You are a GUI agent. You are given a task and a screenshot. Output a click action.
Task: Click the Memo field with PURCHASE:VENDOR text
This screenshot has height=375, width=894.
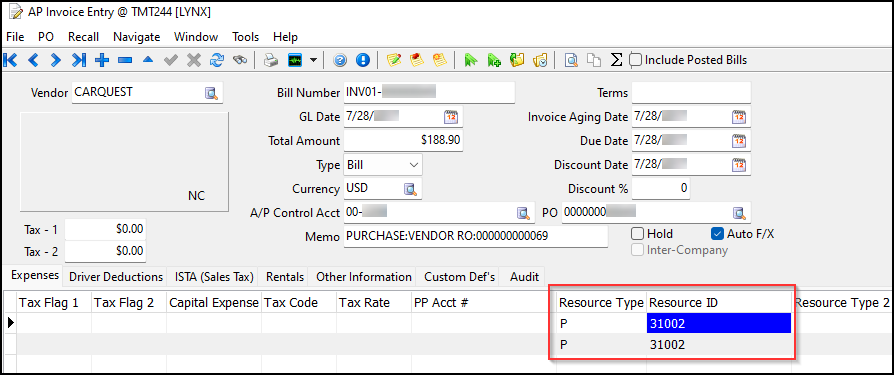tap(476, 237)
